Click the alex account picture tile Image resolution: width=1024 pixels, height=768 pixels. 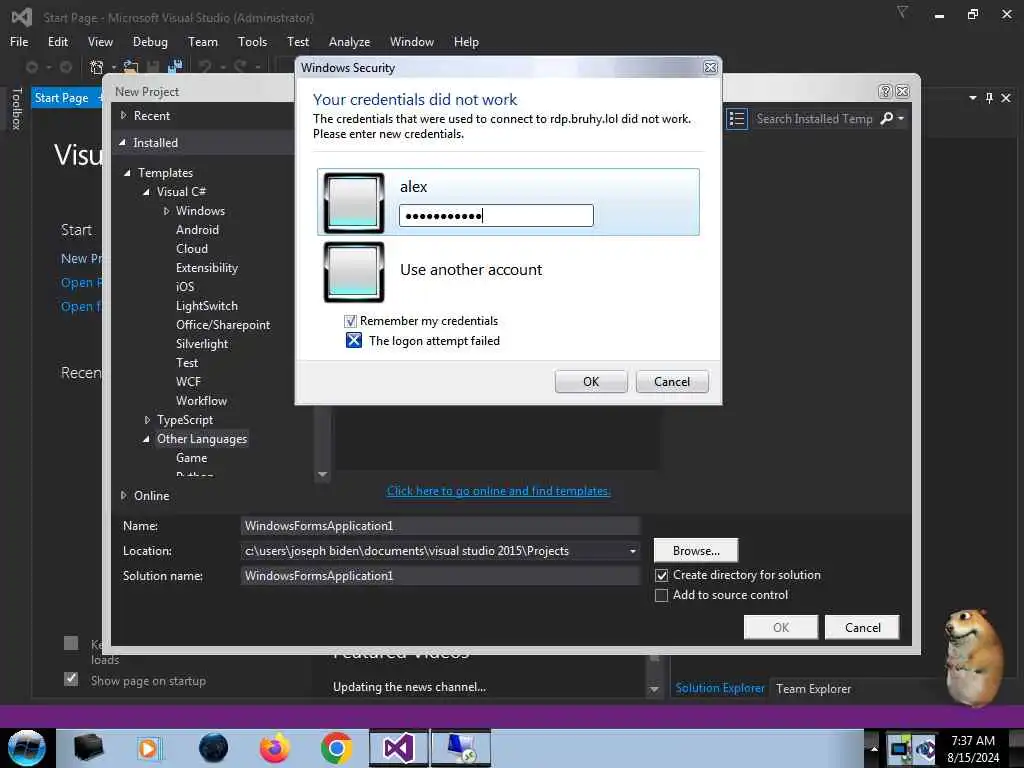pyautogui.click(x=353, y=202)
